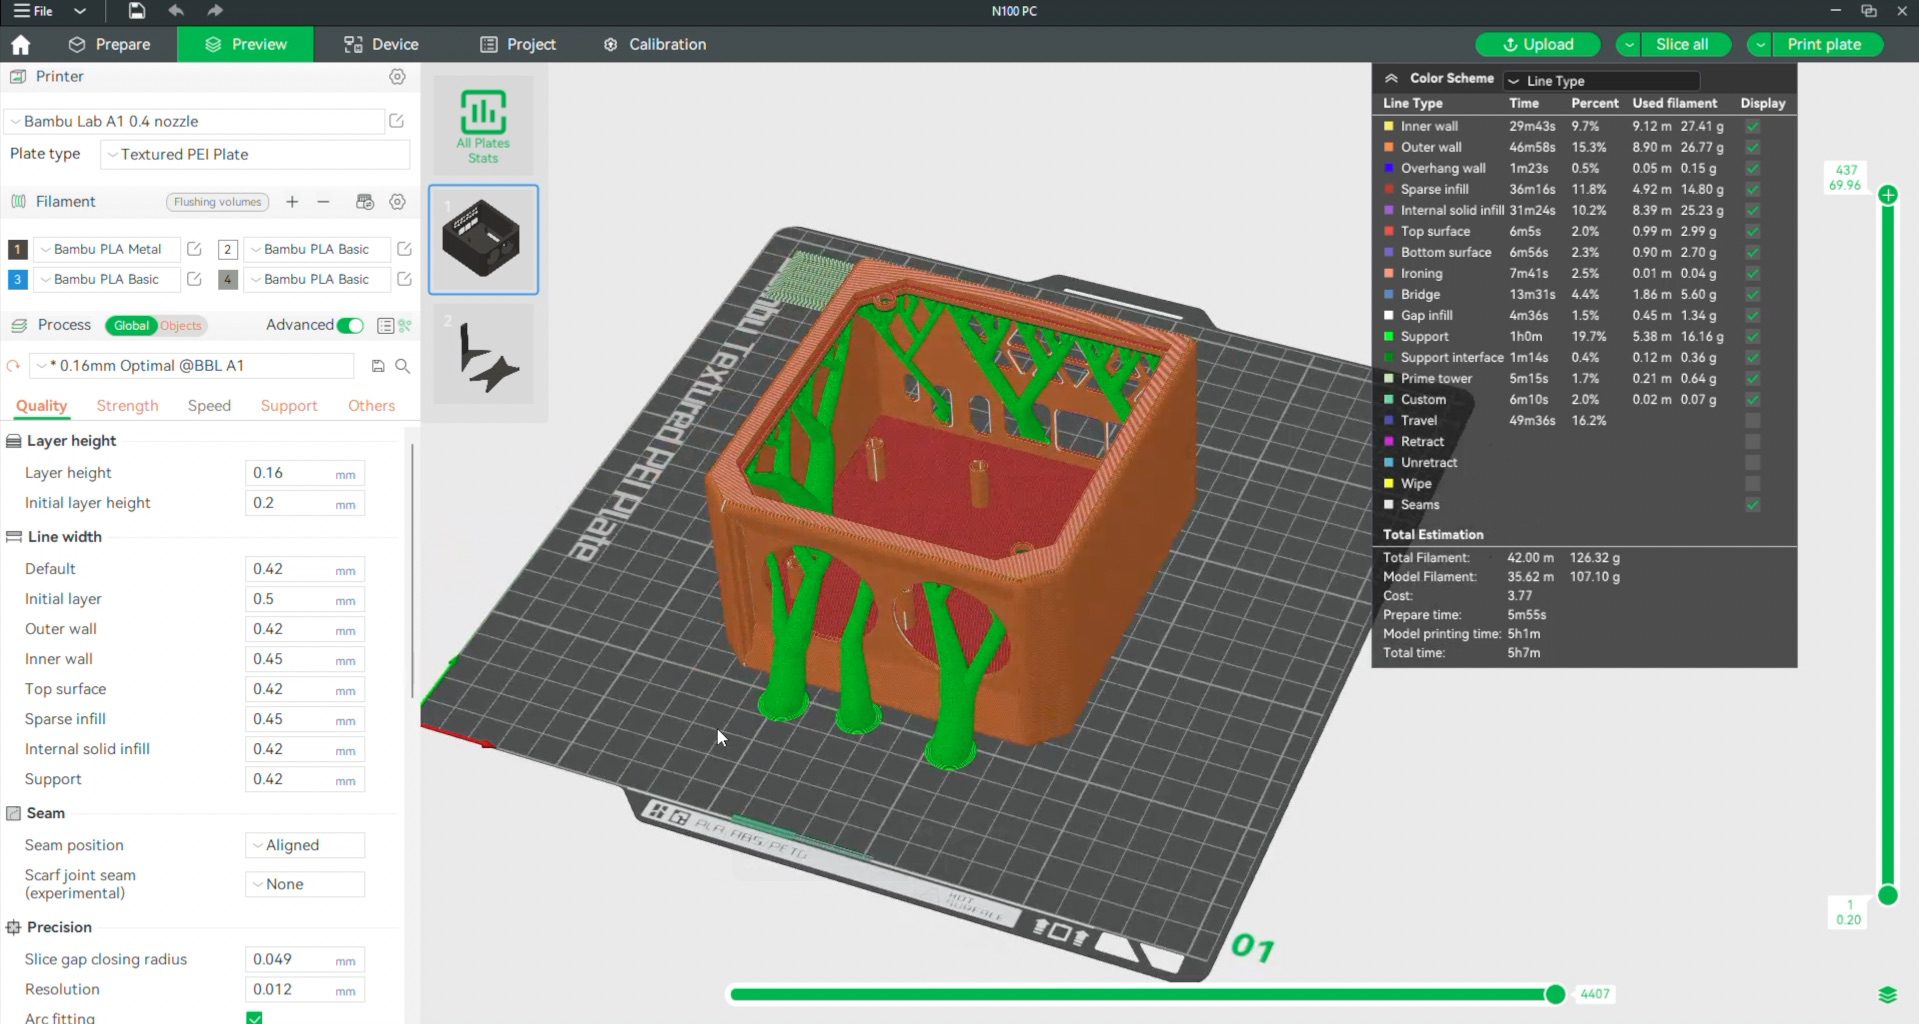1919x1024 pixels.
Task: Uncheck the Arc fitting checkbox
Action: click(x=254, y=1017)
